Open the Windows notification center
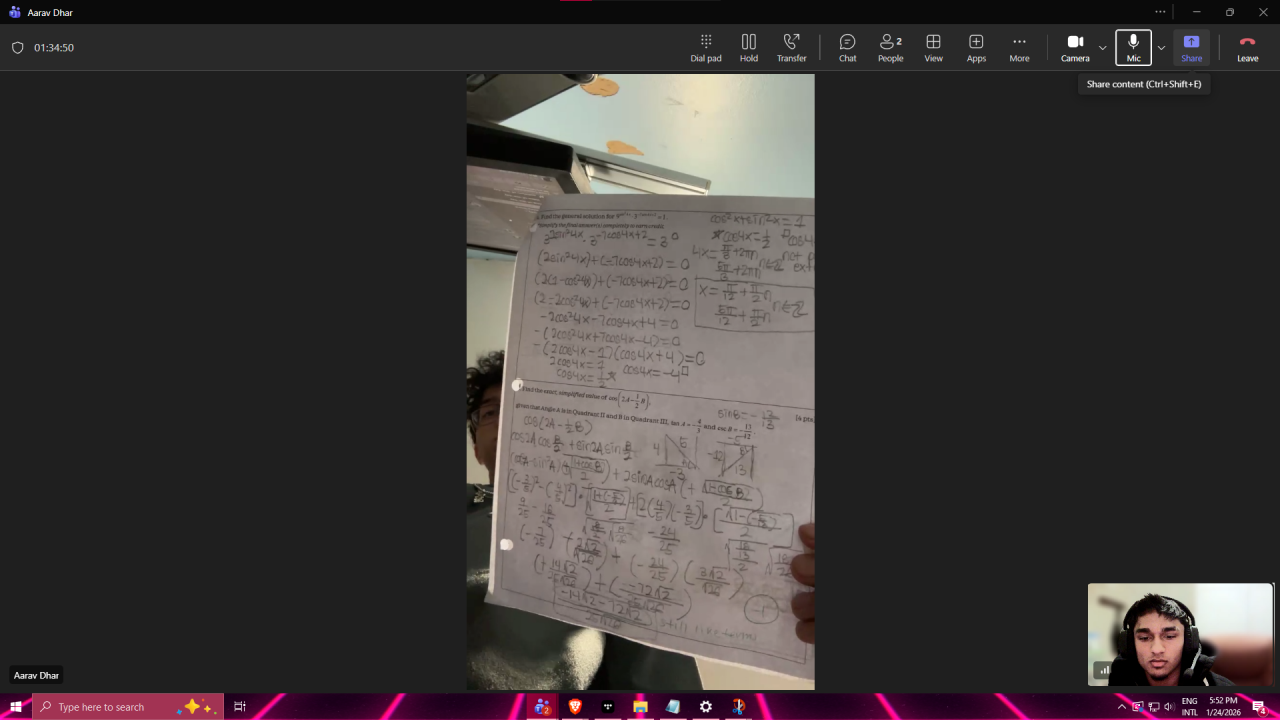Screen dimensions: 1280x720 coord(1259,707)
